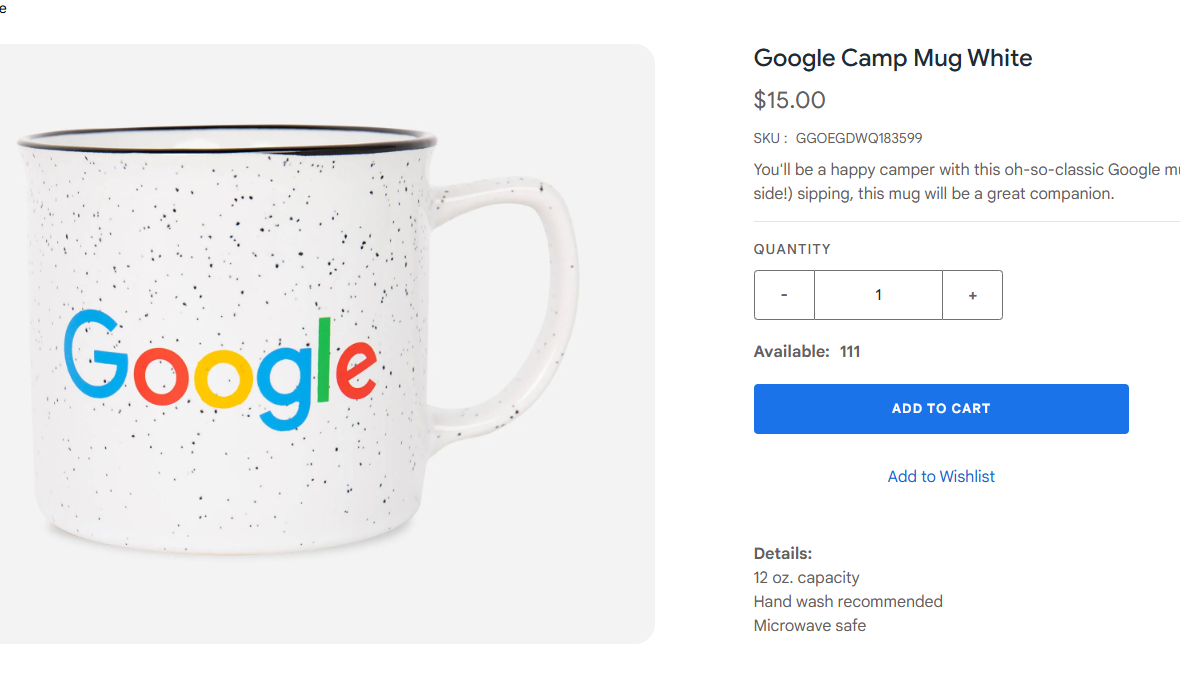1180x679 pixels.
Task: Click the SKU number GGOEGDWQ183599
Action: pos(858,139)
